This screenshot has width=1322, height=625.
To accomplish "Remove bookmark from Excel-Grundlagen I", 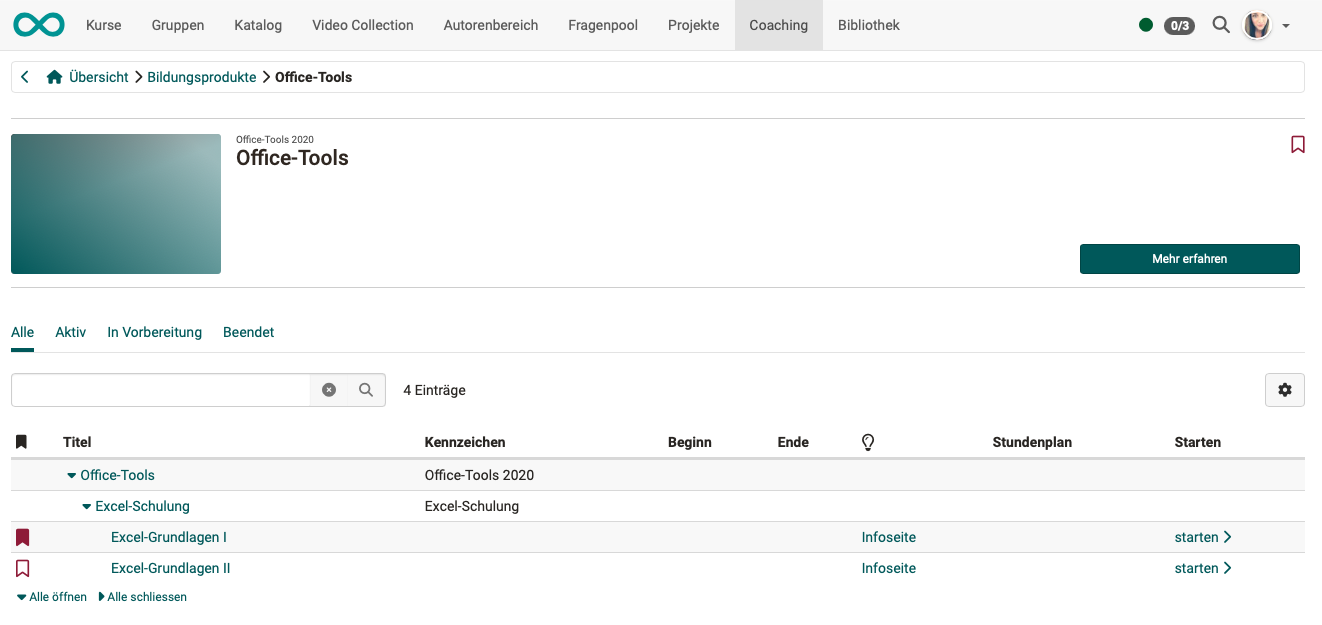I will (x=22, y=538).
